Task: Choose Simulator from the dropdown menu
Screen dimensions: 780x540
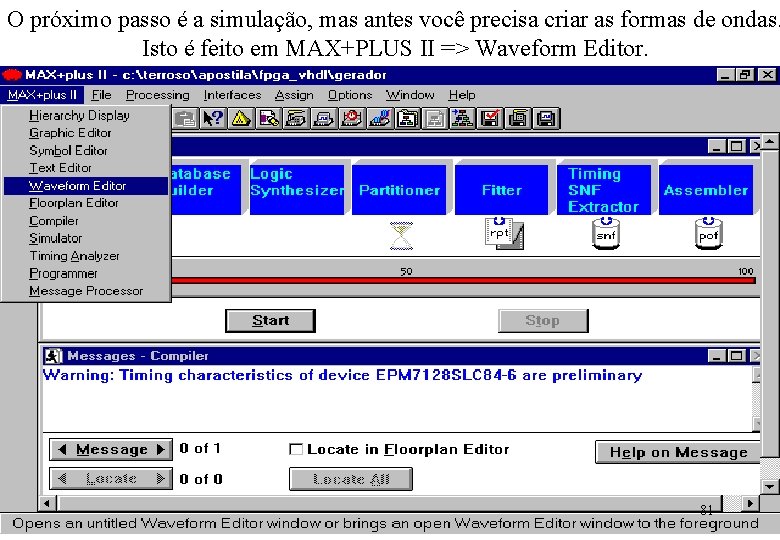Action: click(x=86, y=238)
